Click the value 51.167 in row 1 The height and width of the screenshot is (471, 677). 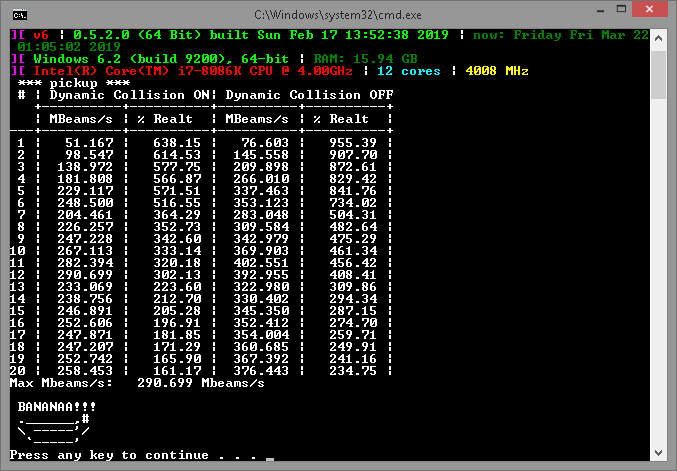click(89, 143)
